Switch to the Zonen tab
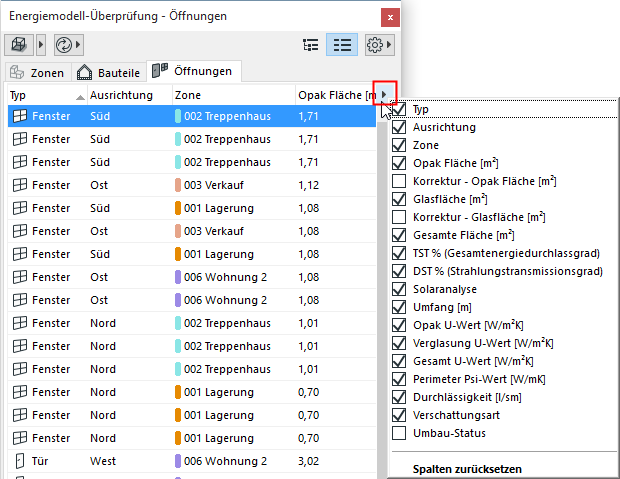Screen dimensions: 620x479 coord(38,73)
